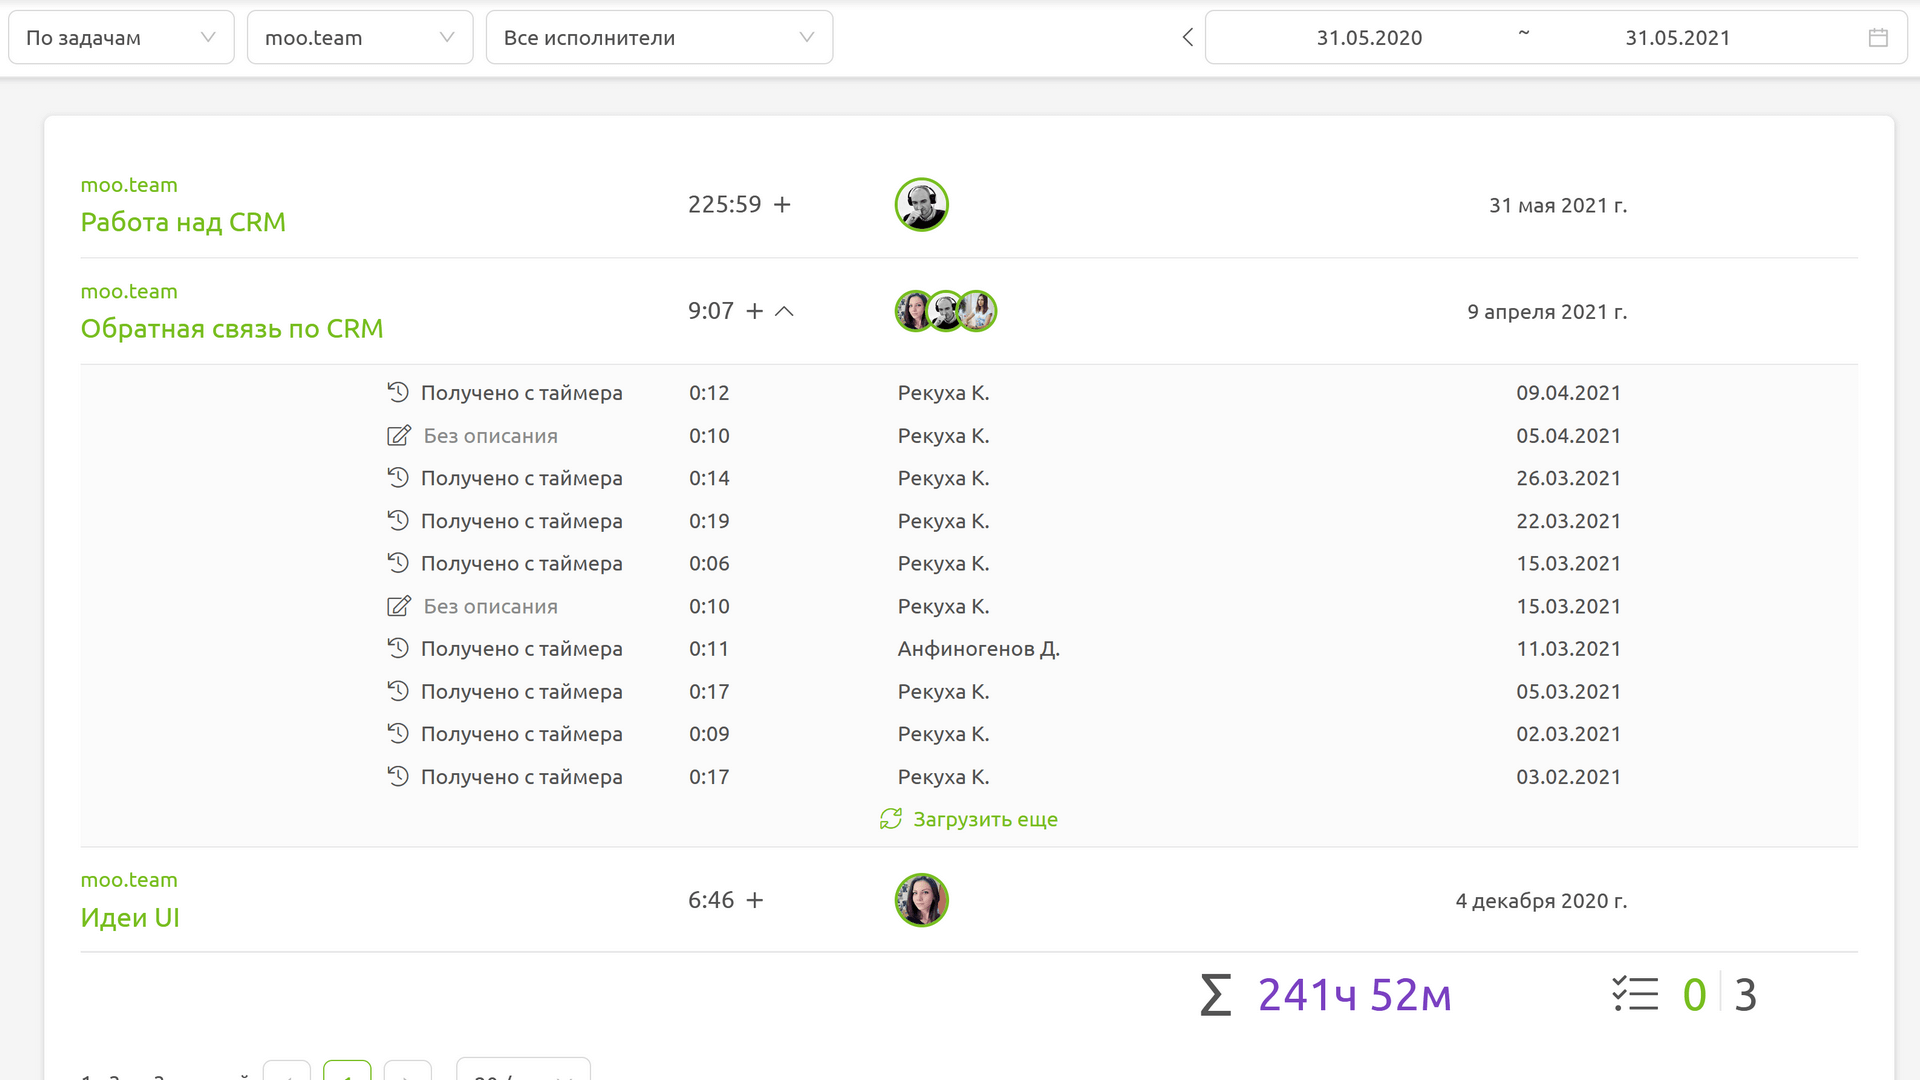Screen dimensions: 1920x1080
Task: Click start date field 31.05.2020
Action: [x=1369, y=38]
